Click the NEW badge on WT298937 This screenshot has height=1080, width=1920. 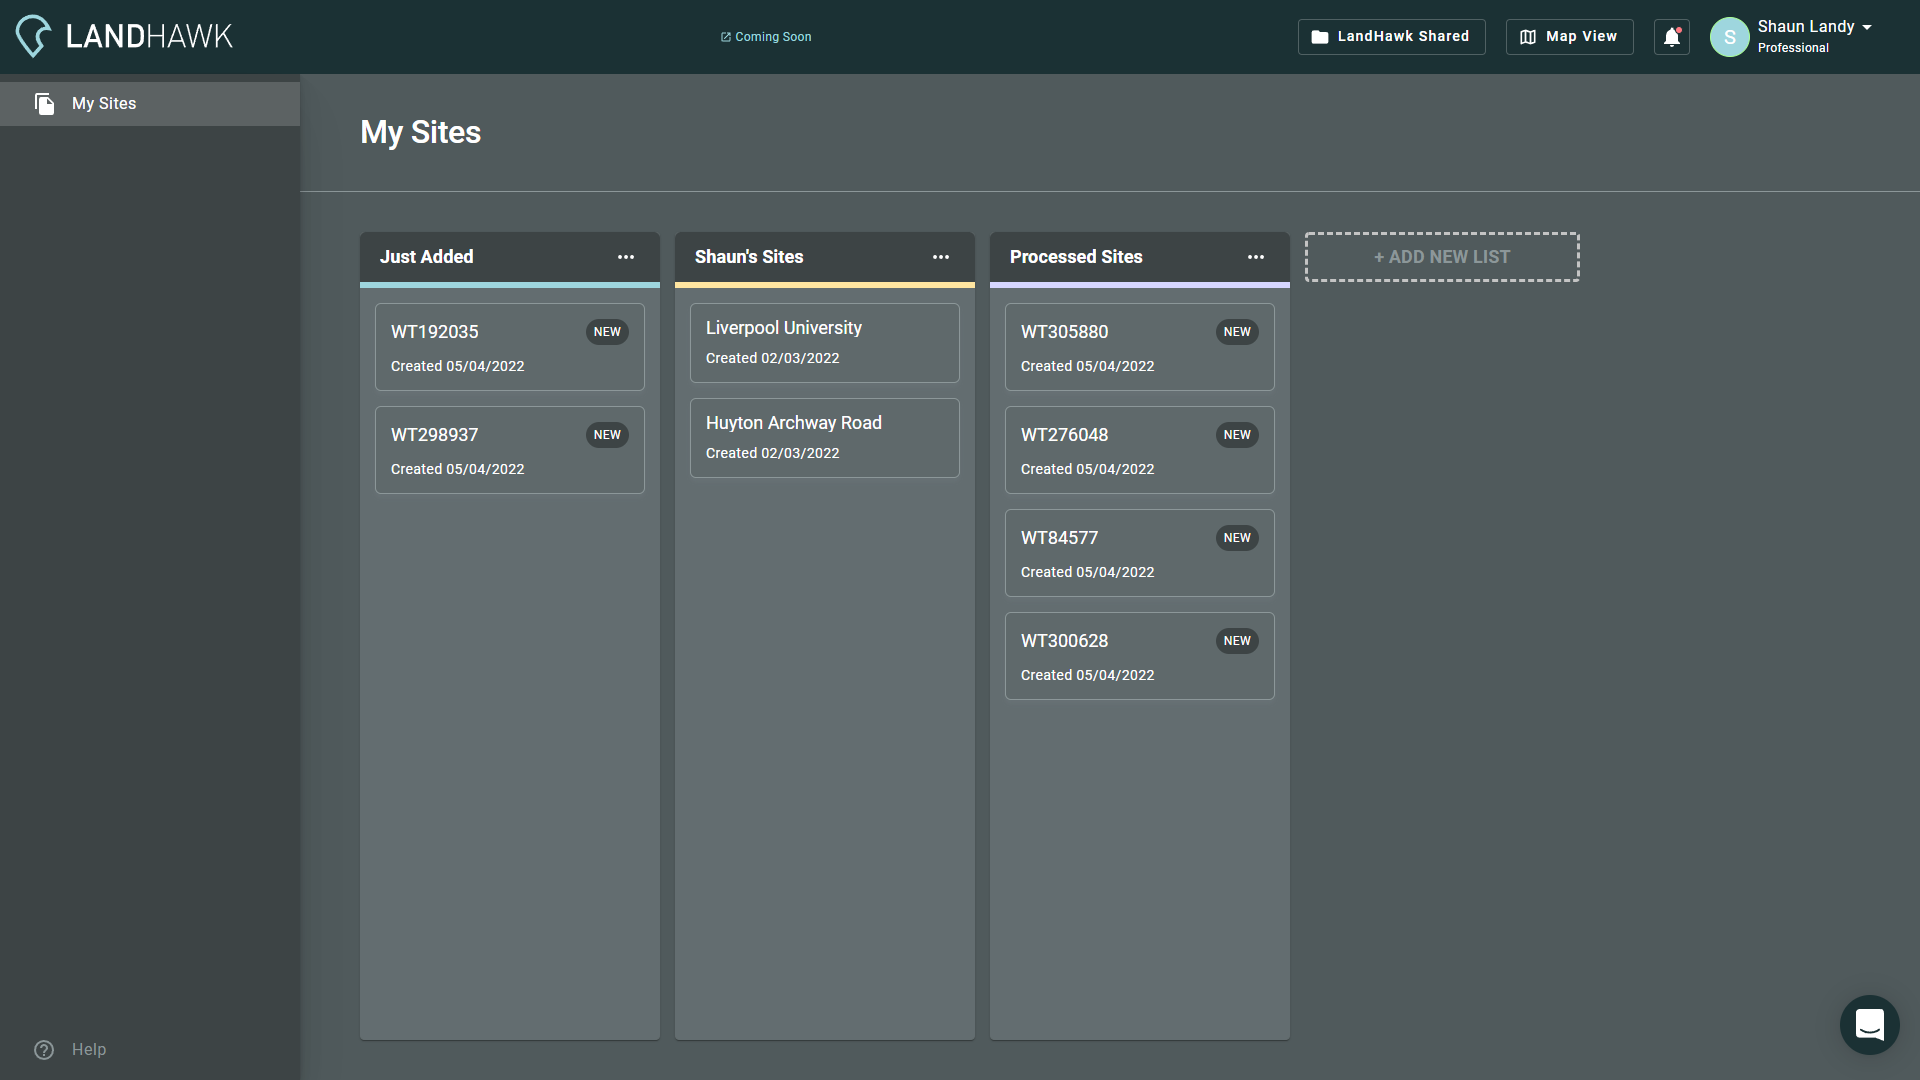[x=607, y=435]
